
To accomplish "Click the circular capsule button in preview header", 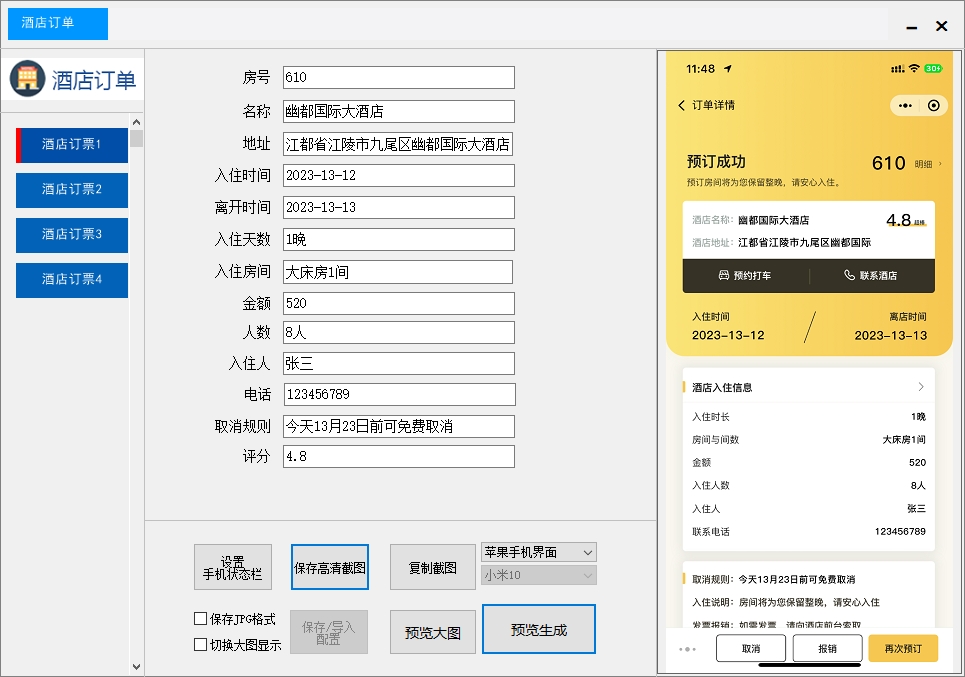I will pos(933,105).
